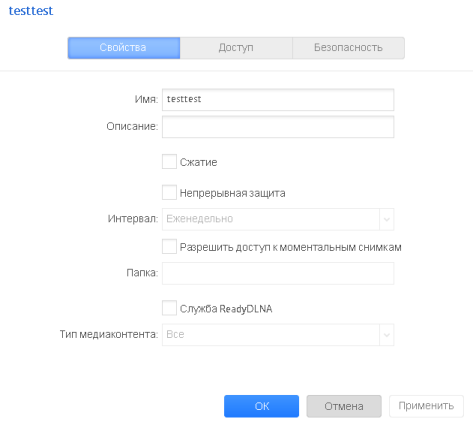The width and height of the screenshot is (473, 425).
Task: Click the Сжатие checkbox label text
Action: point(199,162)
